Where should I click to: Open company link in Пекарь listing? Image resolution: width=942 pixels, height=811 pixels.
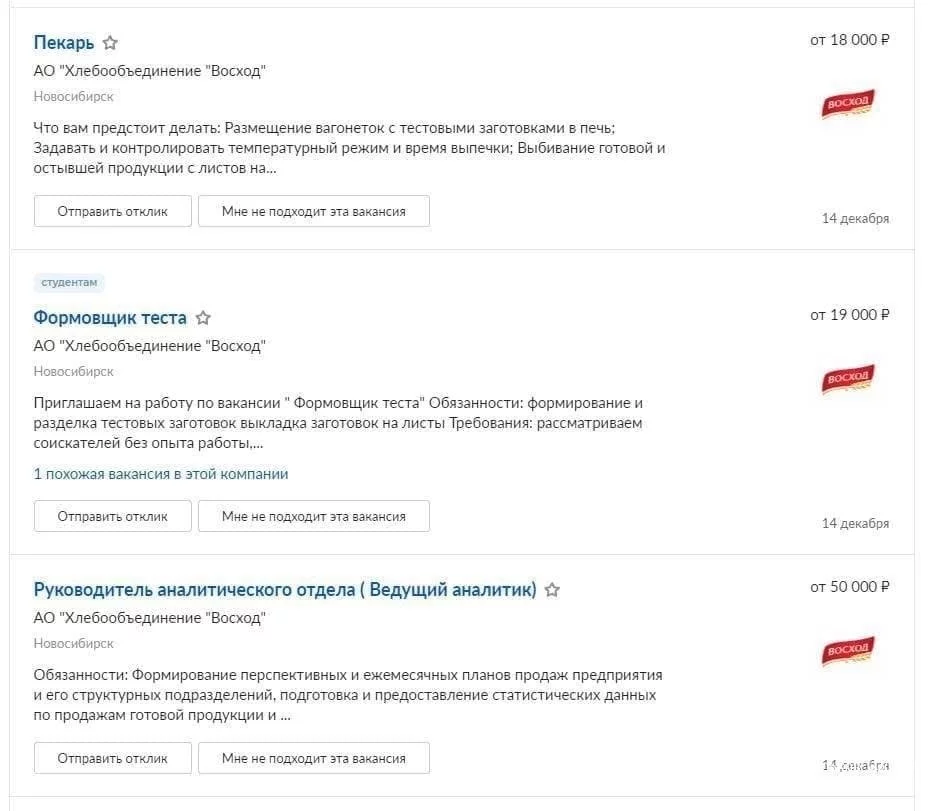click(x=150, y=71)
